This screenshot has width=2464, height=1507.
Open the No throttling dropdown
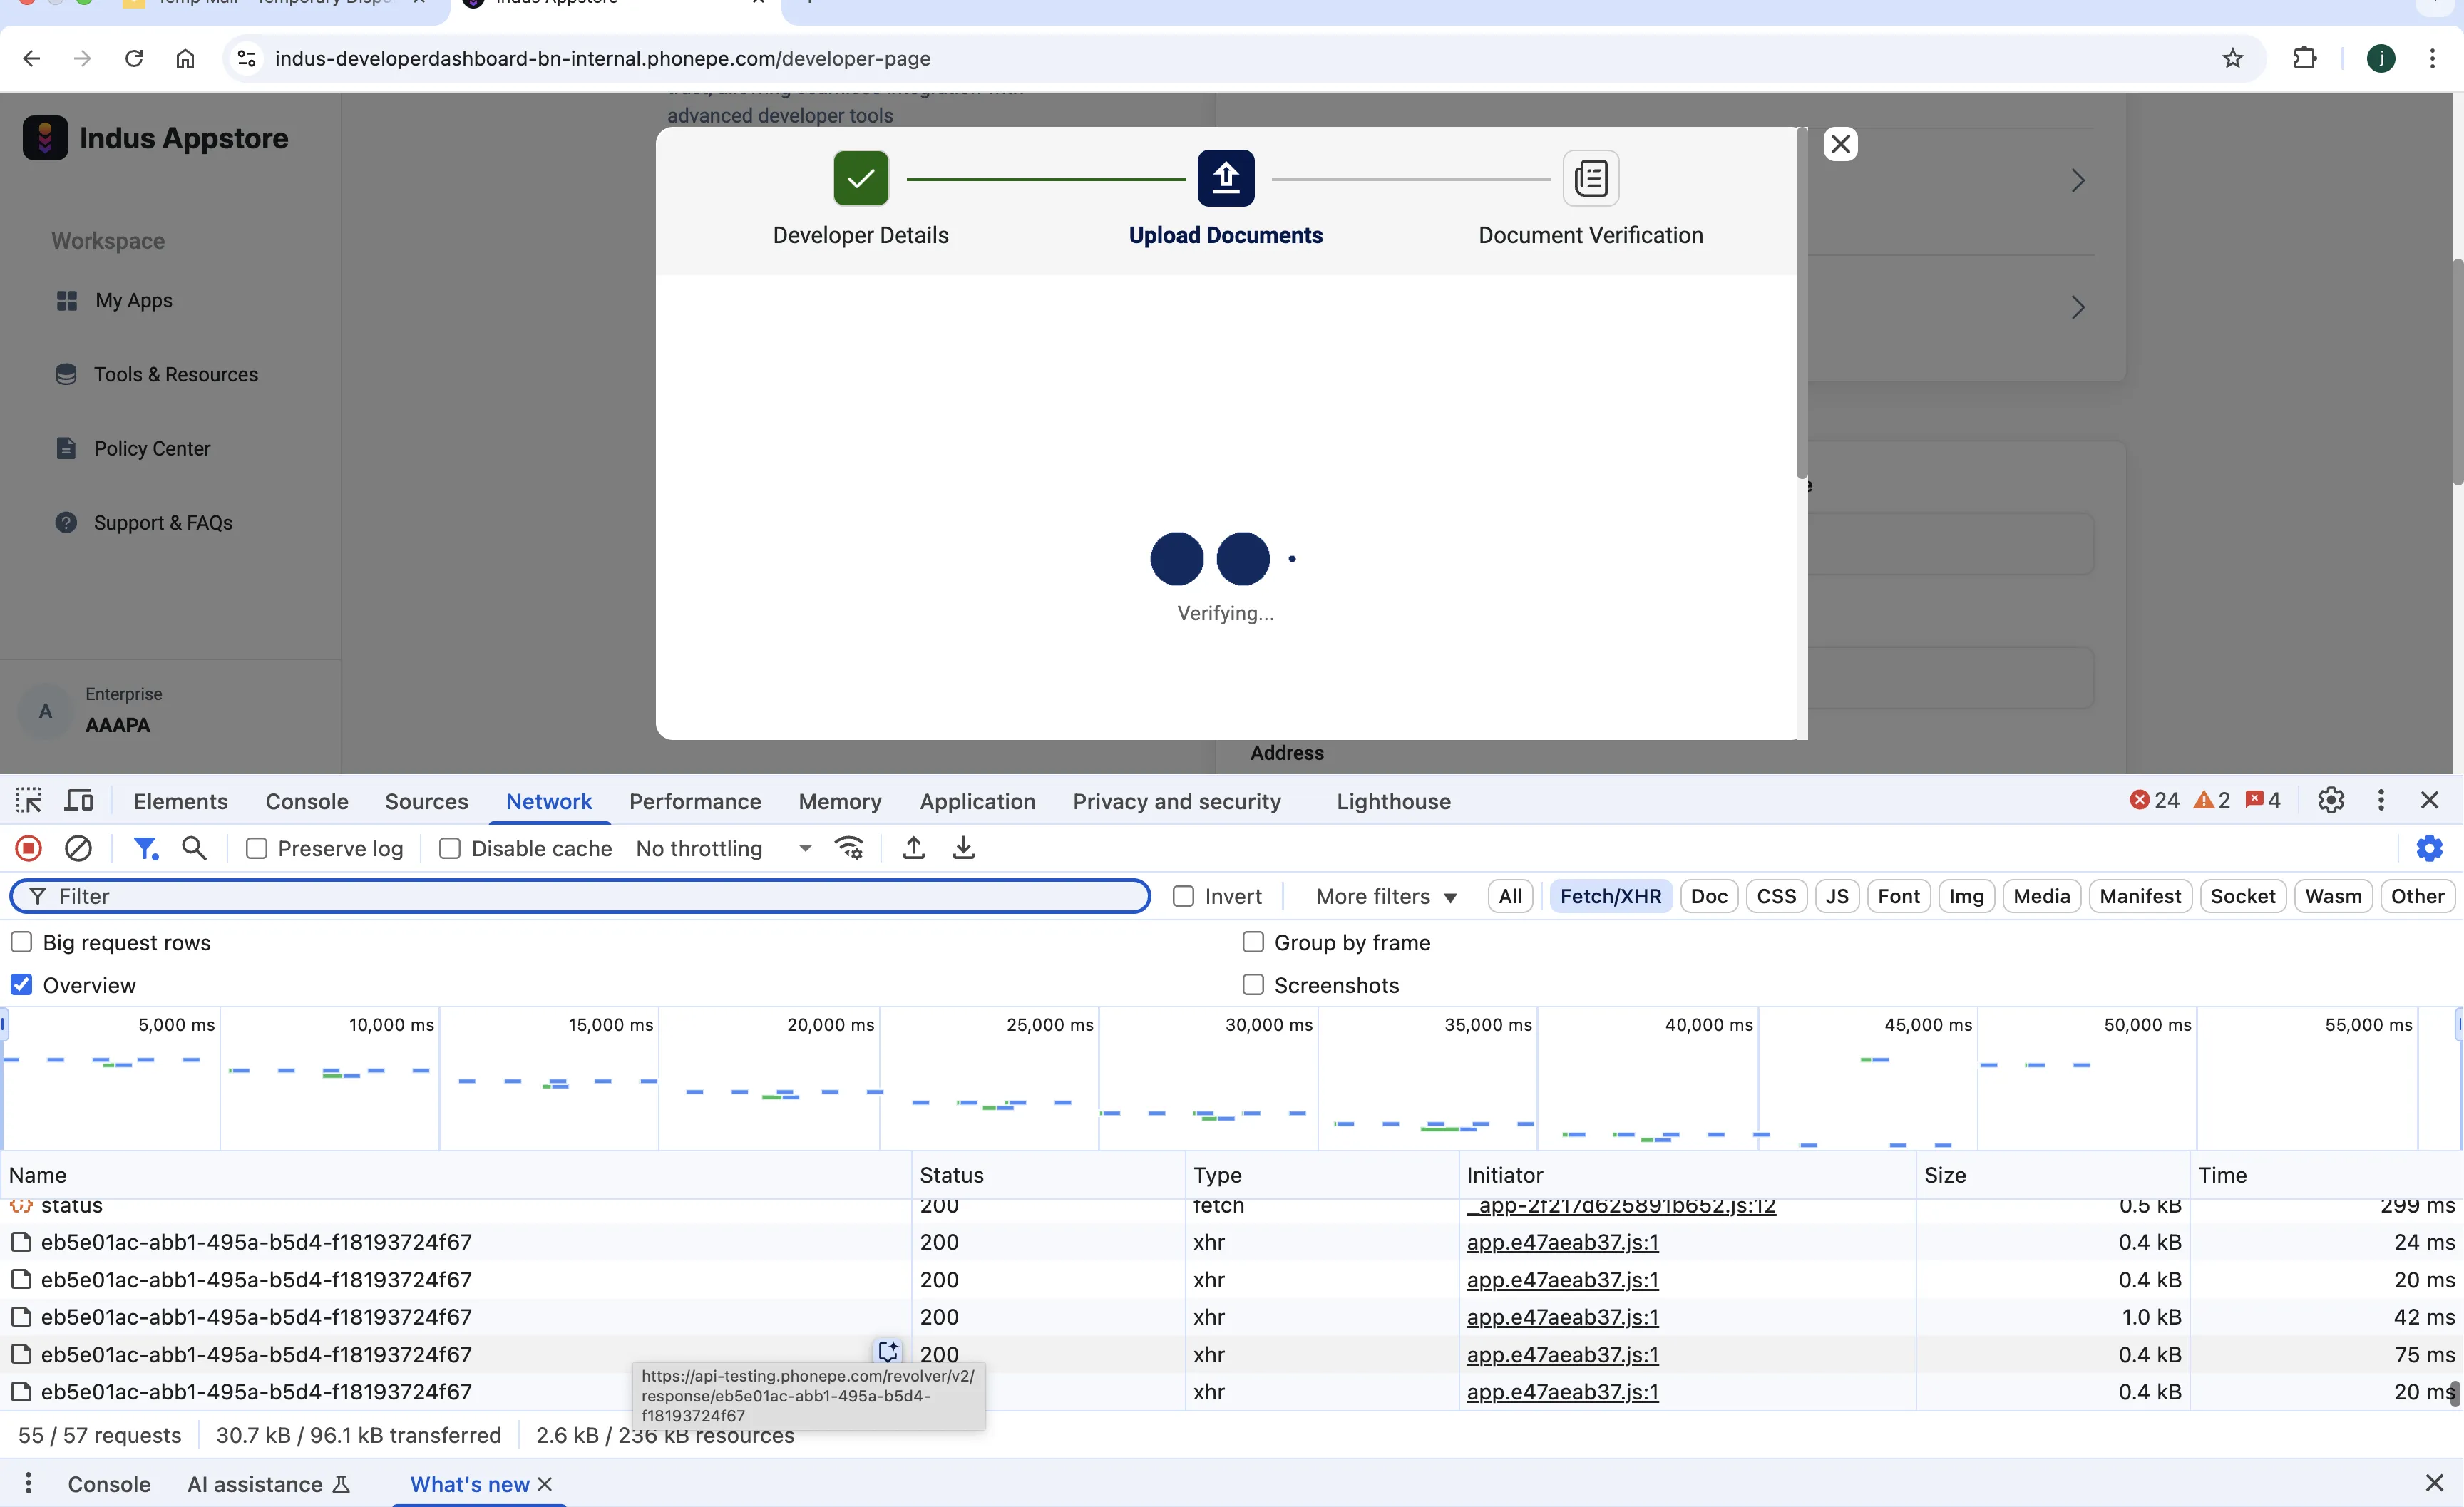pyautogui.click(x=724, y=848)
